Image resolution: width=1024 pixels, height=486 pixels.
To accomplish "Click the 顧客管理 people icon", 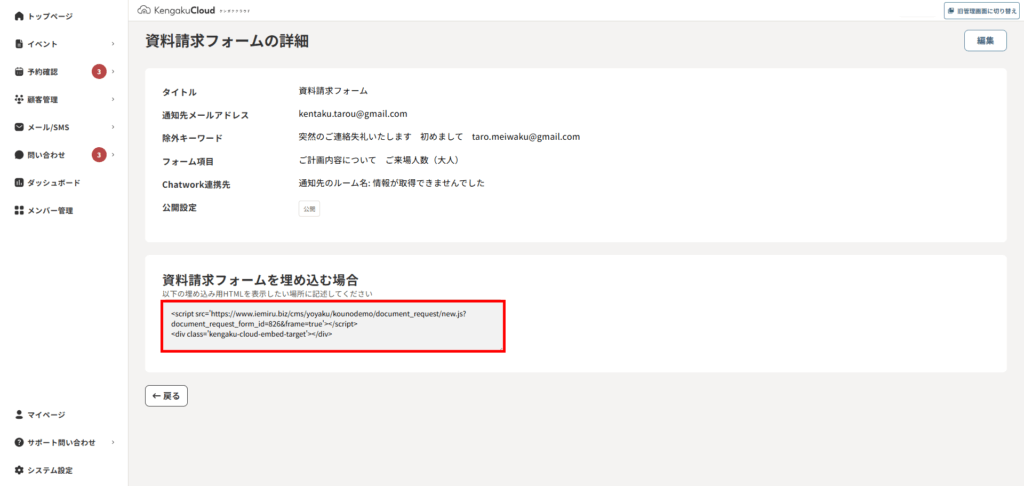I will (19, 99).
